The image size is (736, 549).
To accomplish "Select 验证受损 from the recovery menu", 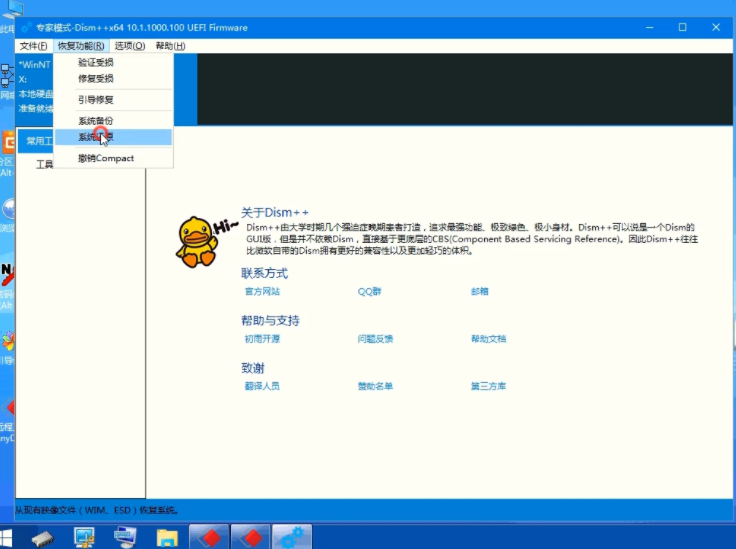I will (96, 63).
